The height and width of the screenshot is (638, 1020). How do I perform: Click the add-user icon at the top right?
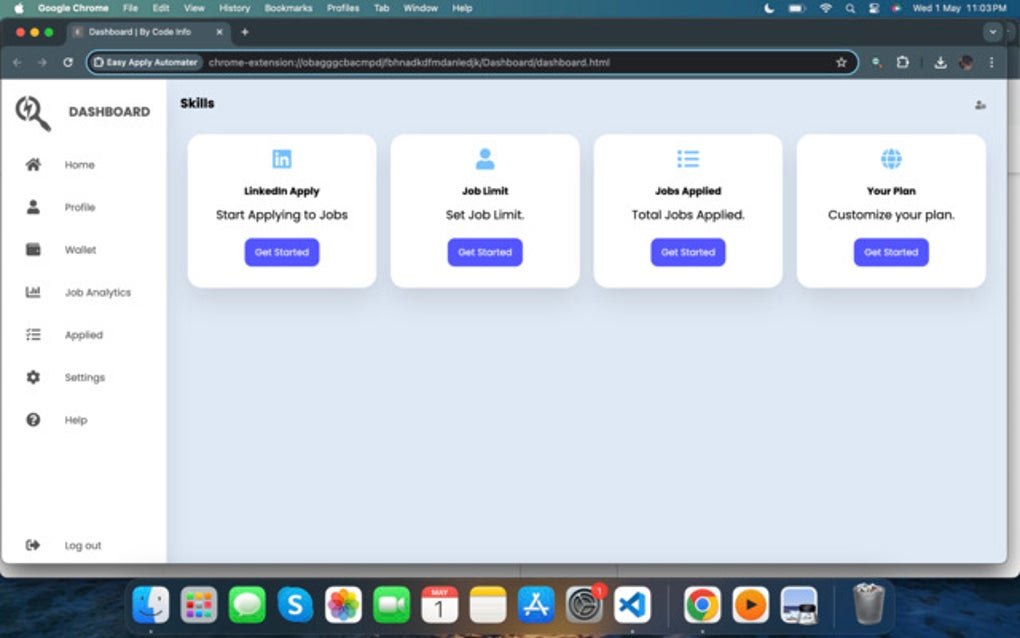pyautogui.click(x=981, y=103)
